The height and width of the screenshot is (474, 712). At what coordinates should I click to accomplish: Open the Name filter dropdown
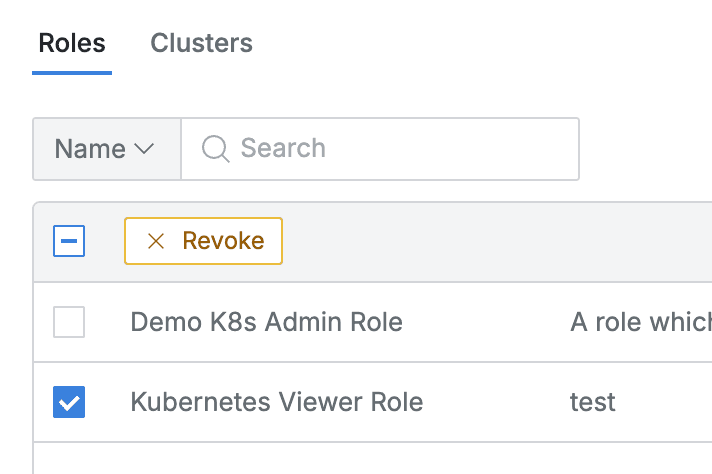106,149
